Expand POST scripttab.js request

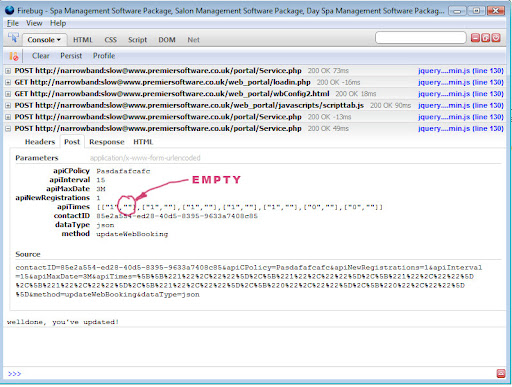click(8, 106)
